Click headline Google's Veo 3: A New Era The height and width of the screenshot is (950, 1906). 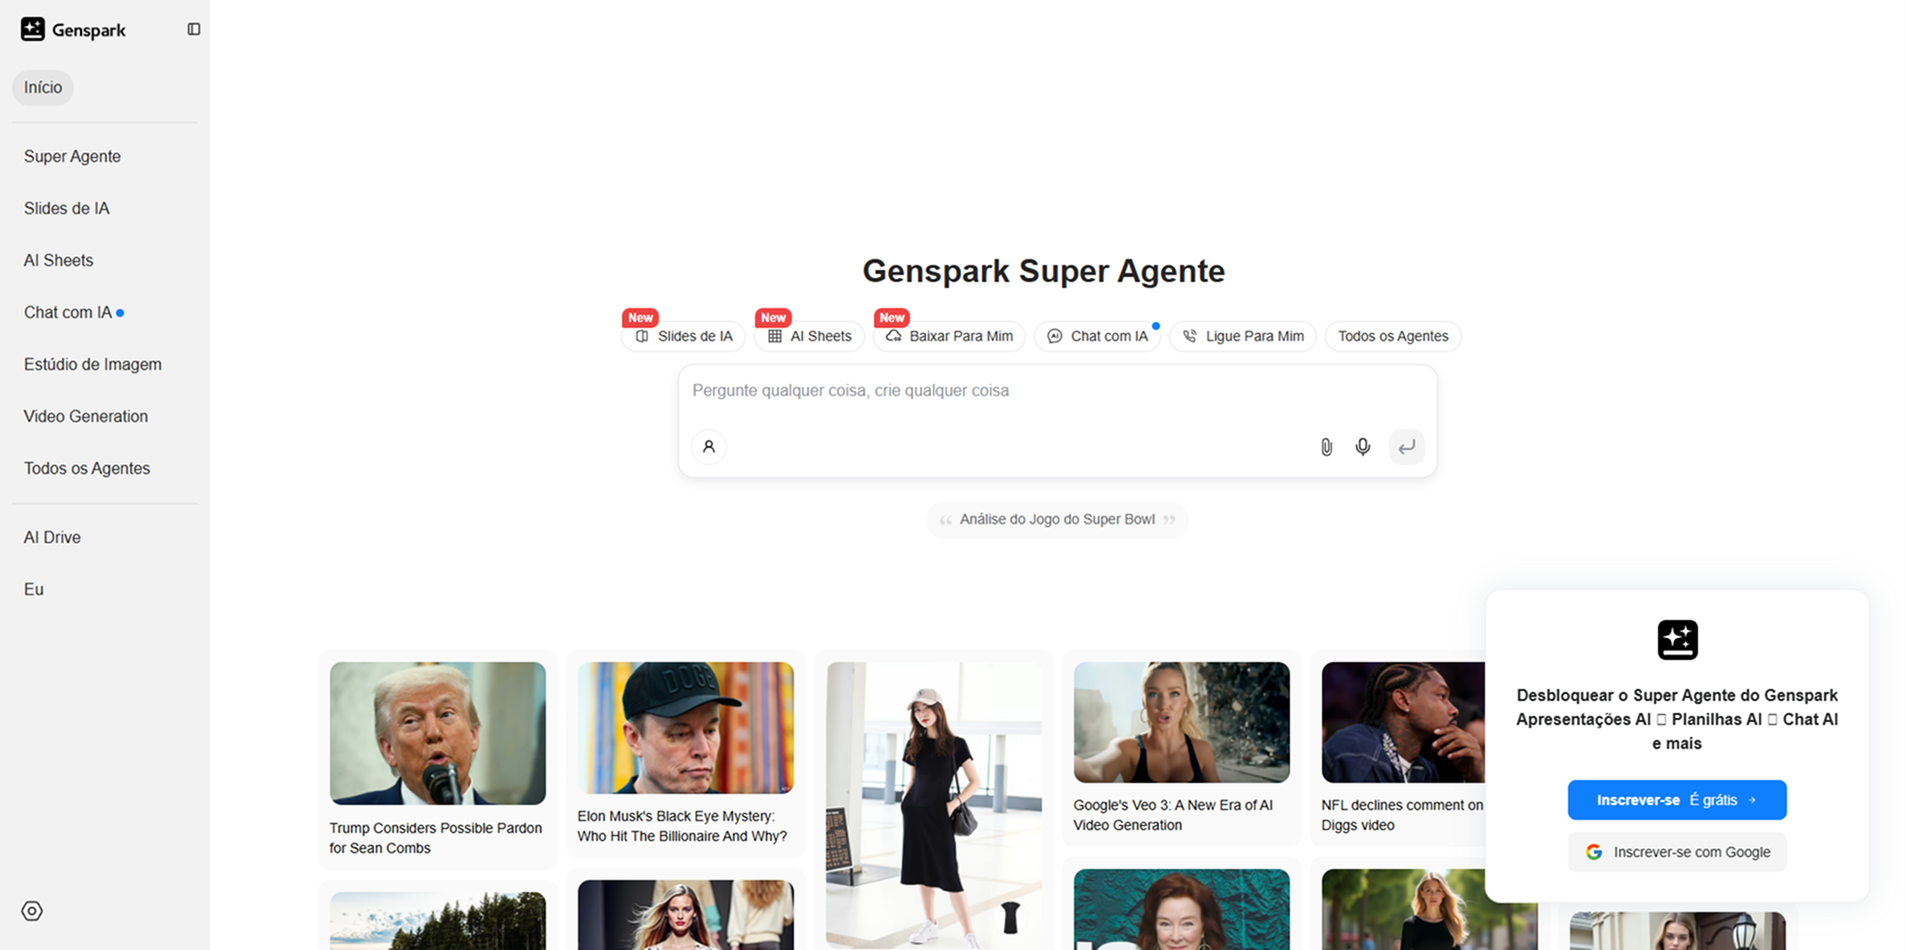pos(1173,815)
